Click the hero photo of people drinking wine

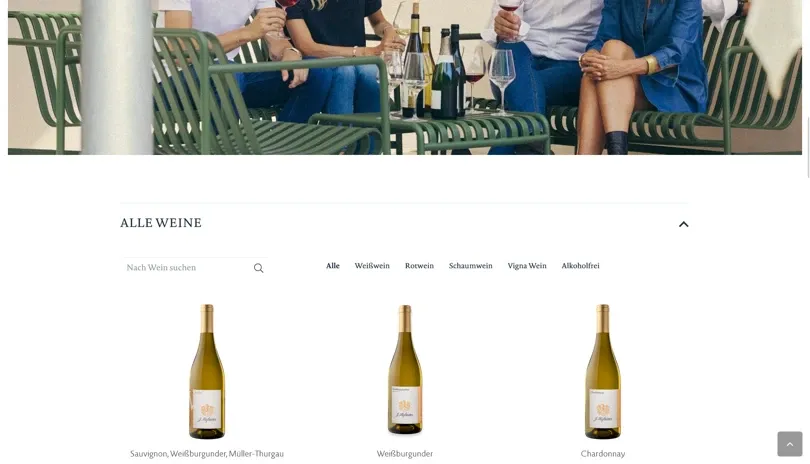click(x=404, y=77)
